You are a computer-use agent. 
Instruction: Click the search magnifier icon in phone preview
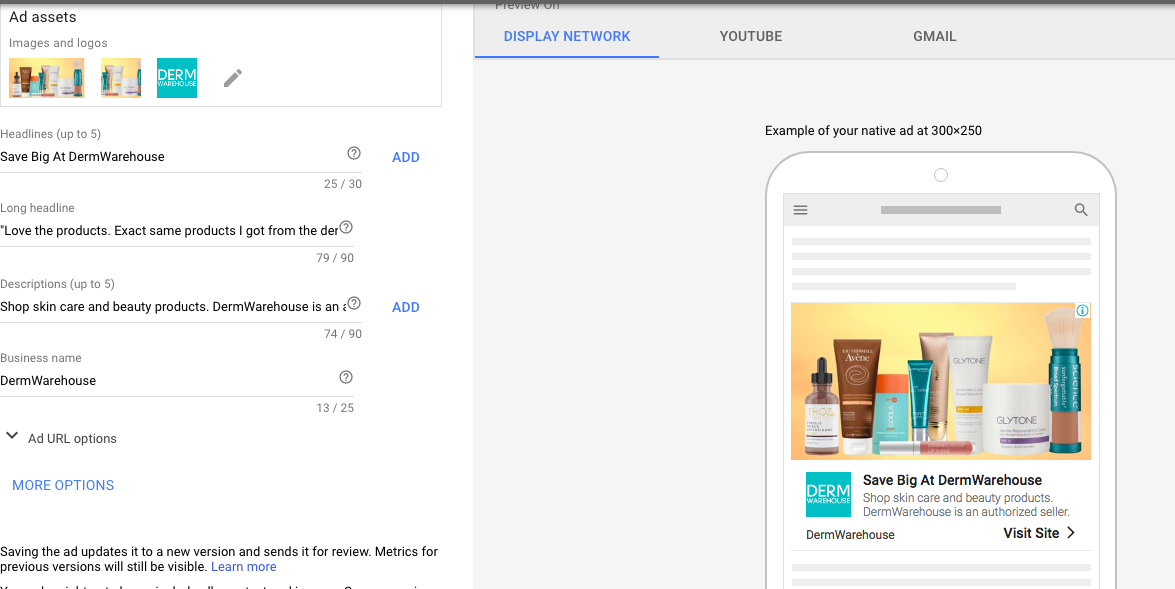pyautogui.click(x=1081, y=210)
